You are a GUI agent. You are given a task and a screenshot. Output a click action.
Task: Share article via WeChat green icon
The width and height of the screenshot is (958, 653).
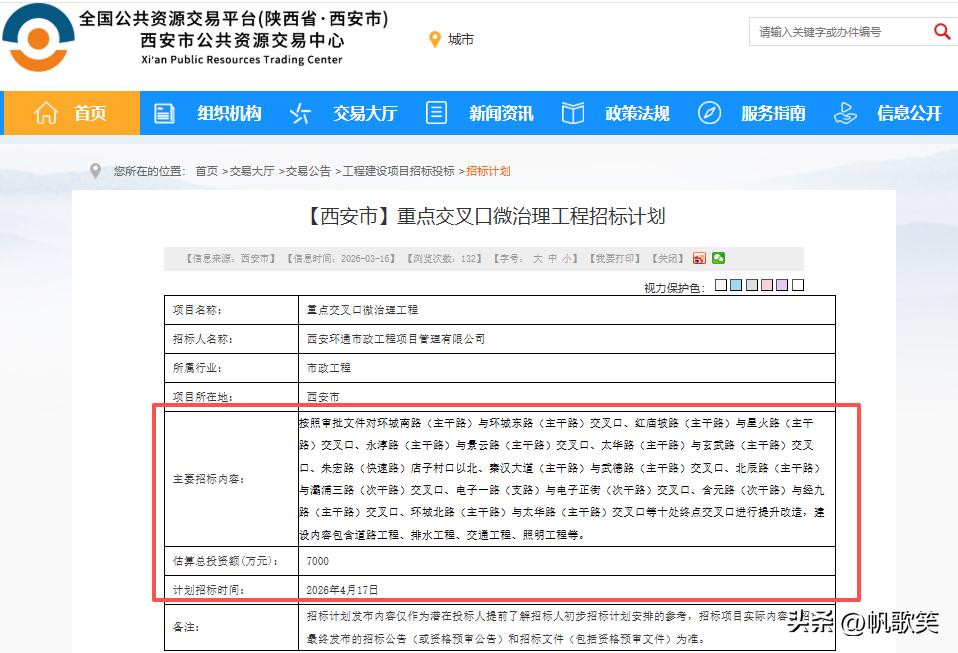coord(717,258)
